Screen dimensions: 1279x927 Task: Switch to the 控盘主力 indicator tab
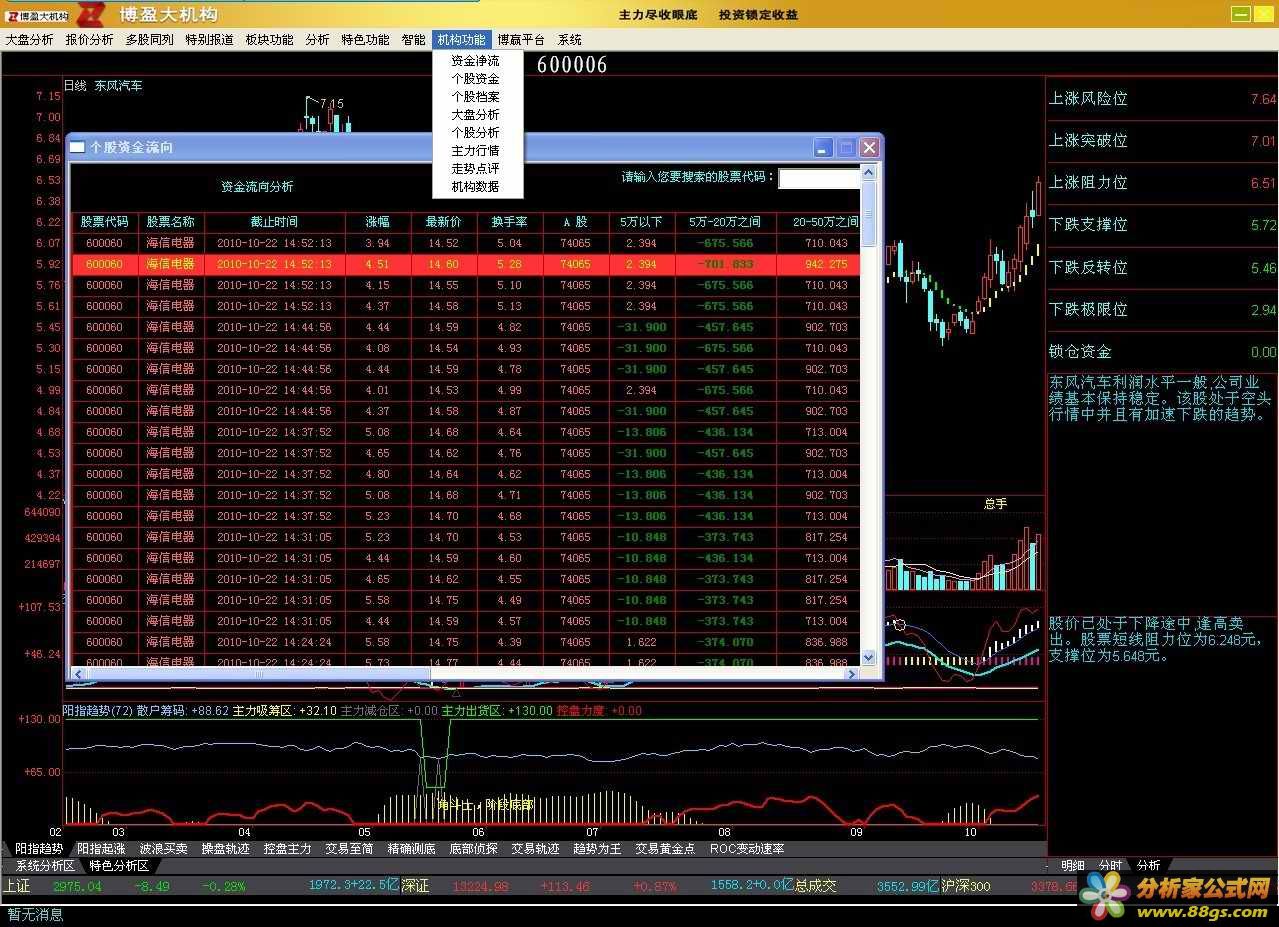coord(288,849)
